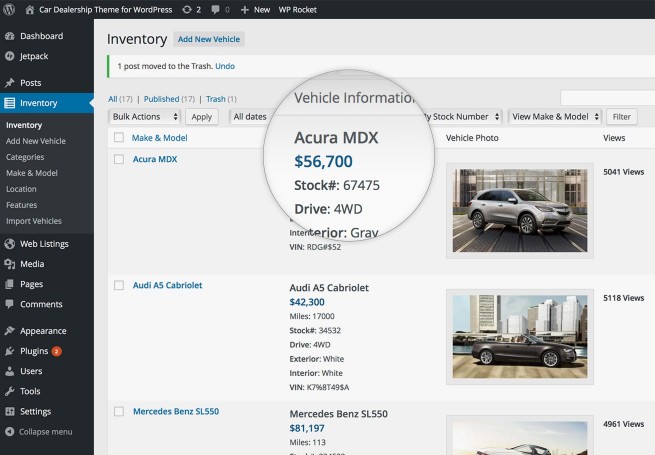
Task: Click the Comments bubble icon in sidebar
Action: tap(10, 304)
